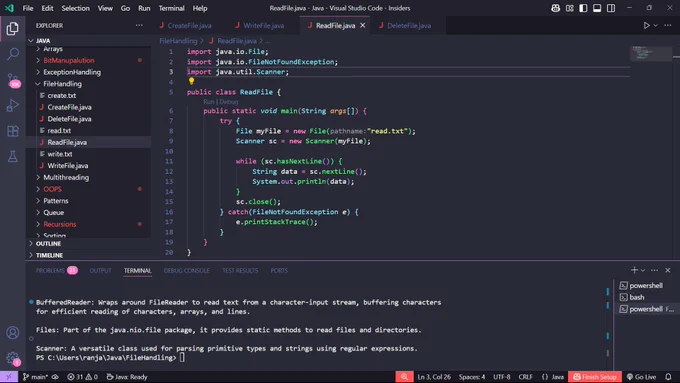Click the lightbulb code action icon
This screenshot has width=680, height=383.
pos(191,81)
